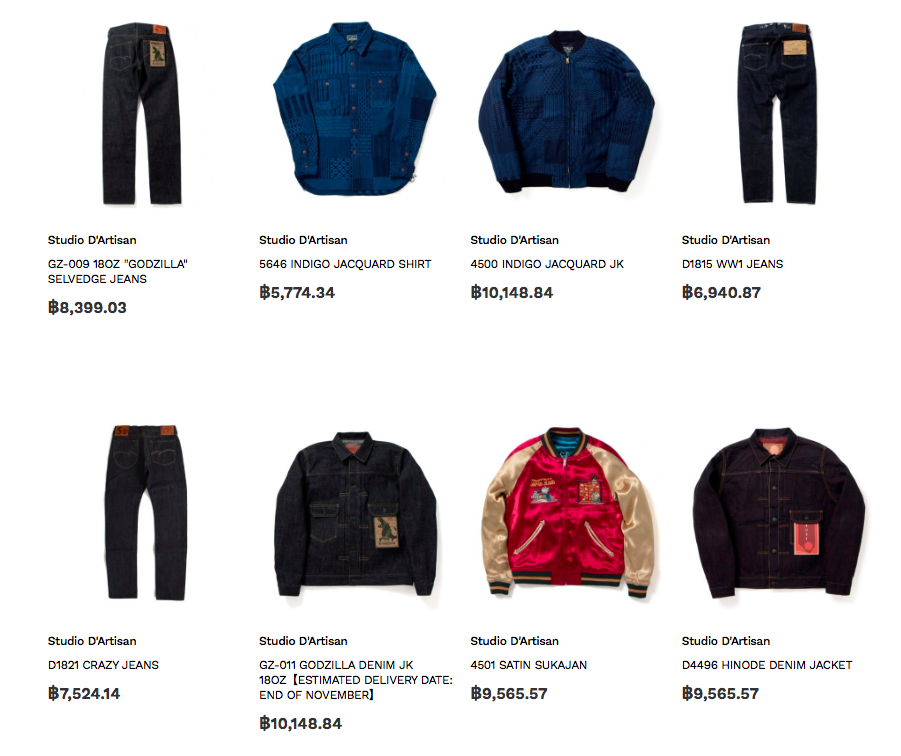Click the ฿6,940.87 price under WW1 jeans

coord(721,293)
